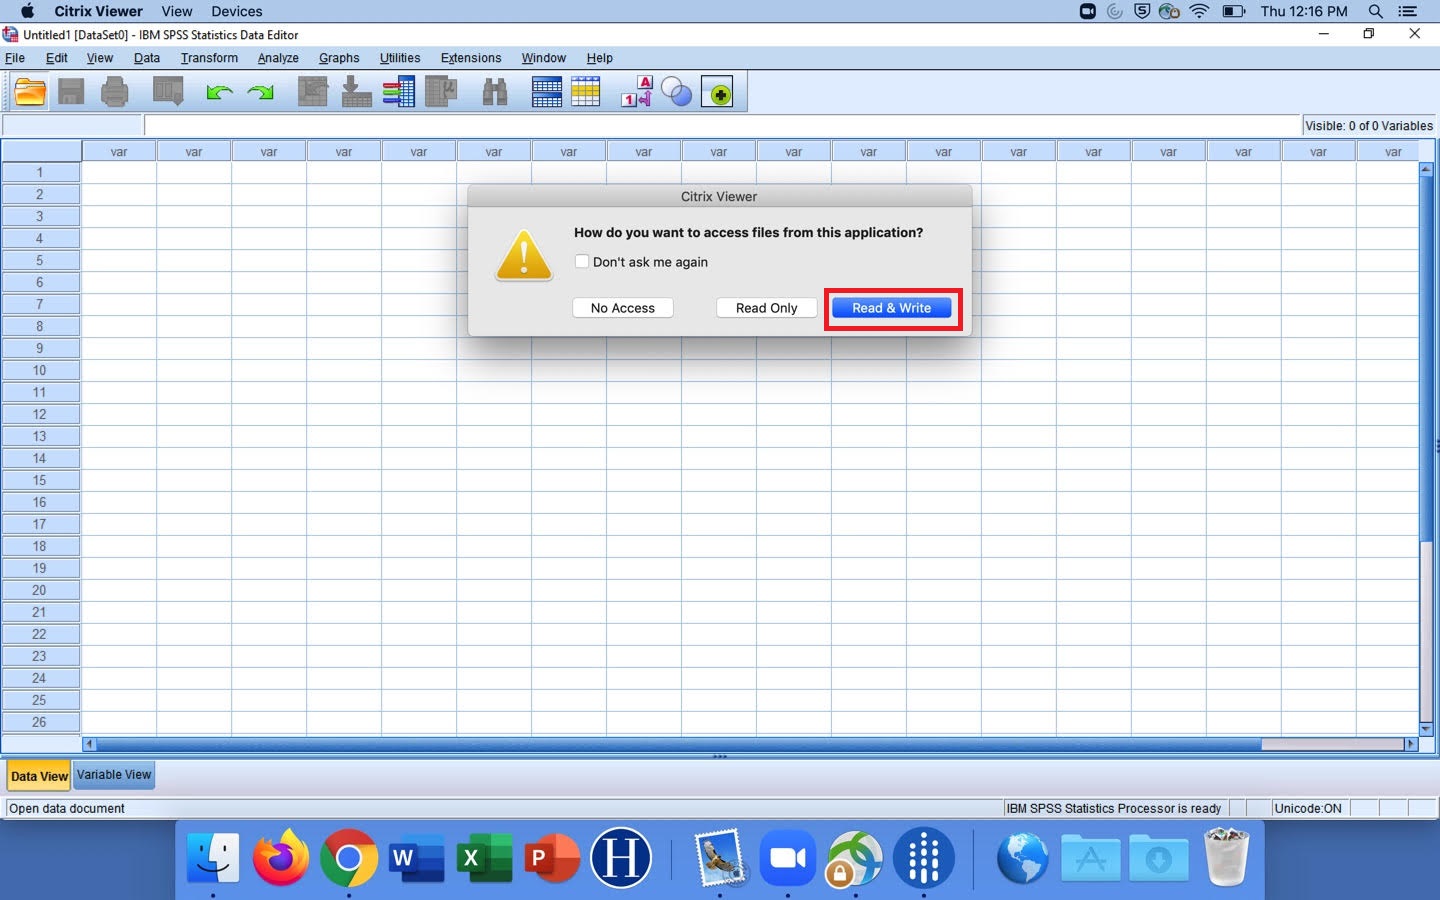Click the Split File toolbar icon
Screen dimensions: 1440x900
[547, 93]
